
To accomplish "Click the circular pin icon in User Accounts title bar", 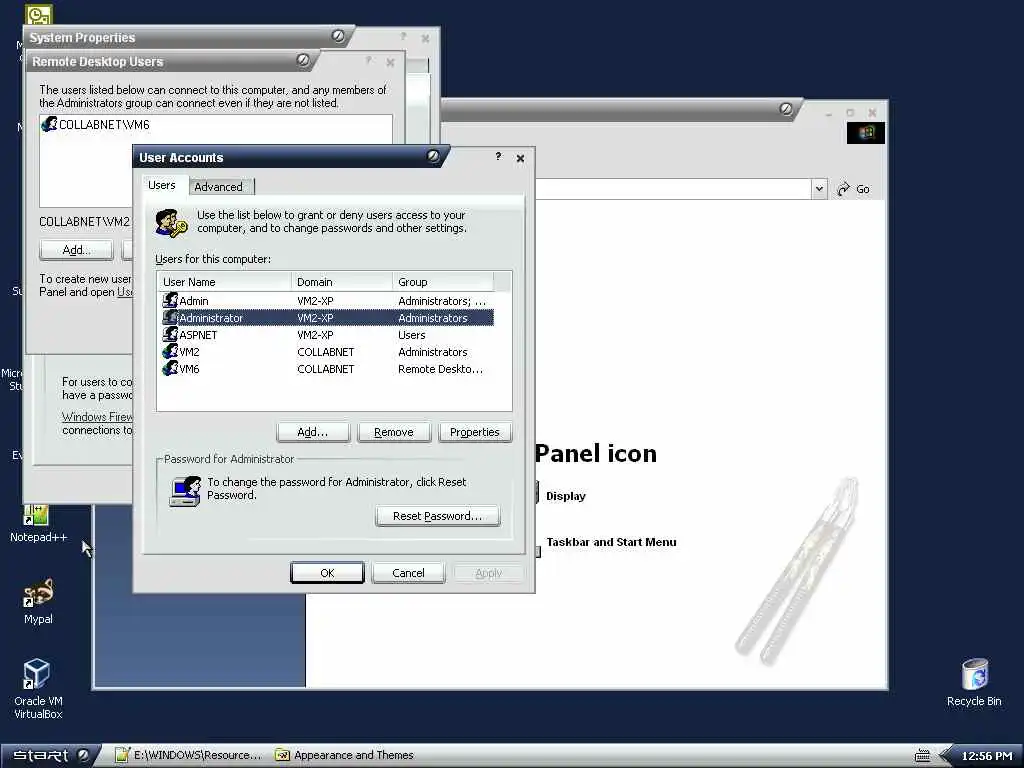I will [x=433, y=156].
